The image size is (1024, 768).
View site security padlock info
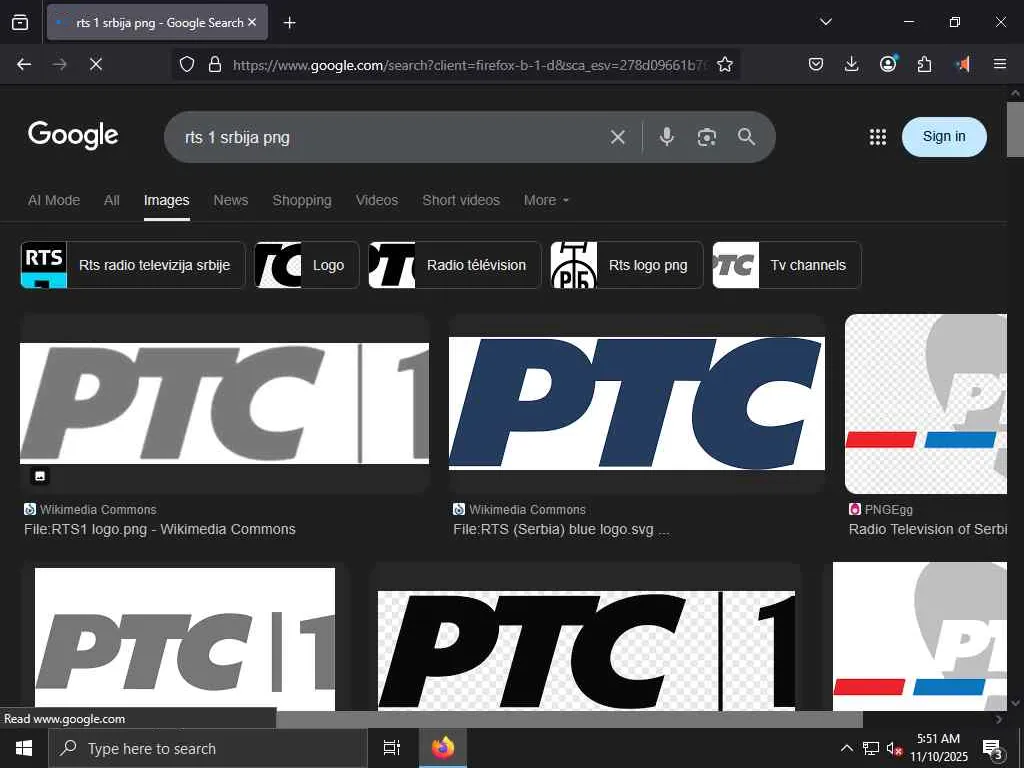215,64
